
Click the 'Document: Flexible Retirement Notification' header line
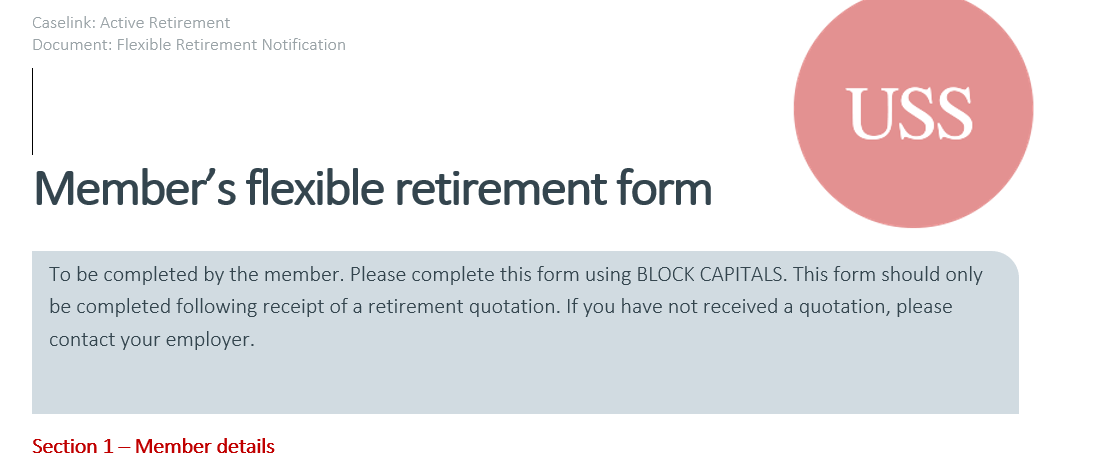pyautogui.click(x=189, y=45)
